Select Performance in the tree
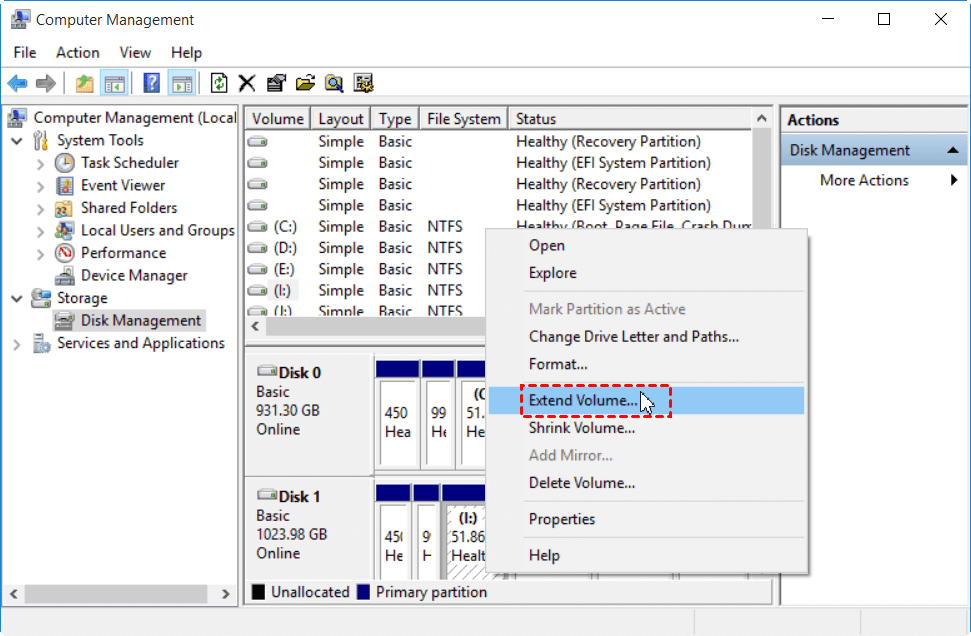Viewport: 971px width, 636px height. point(123,253)
